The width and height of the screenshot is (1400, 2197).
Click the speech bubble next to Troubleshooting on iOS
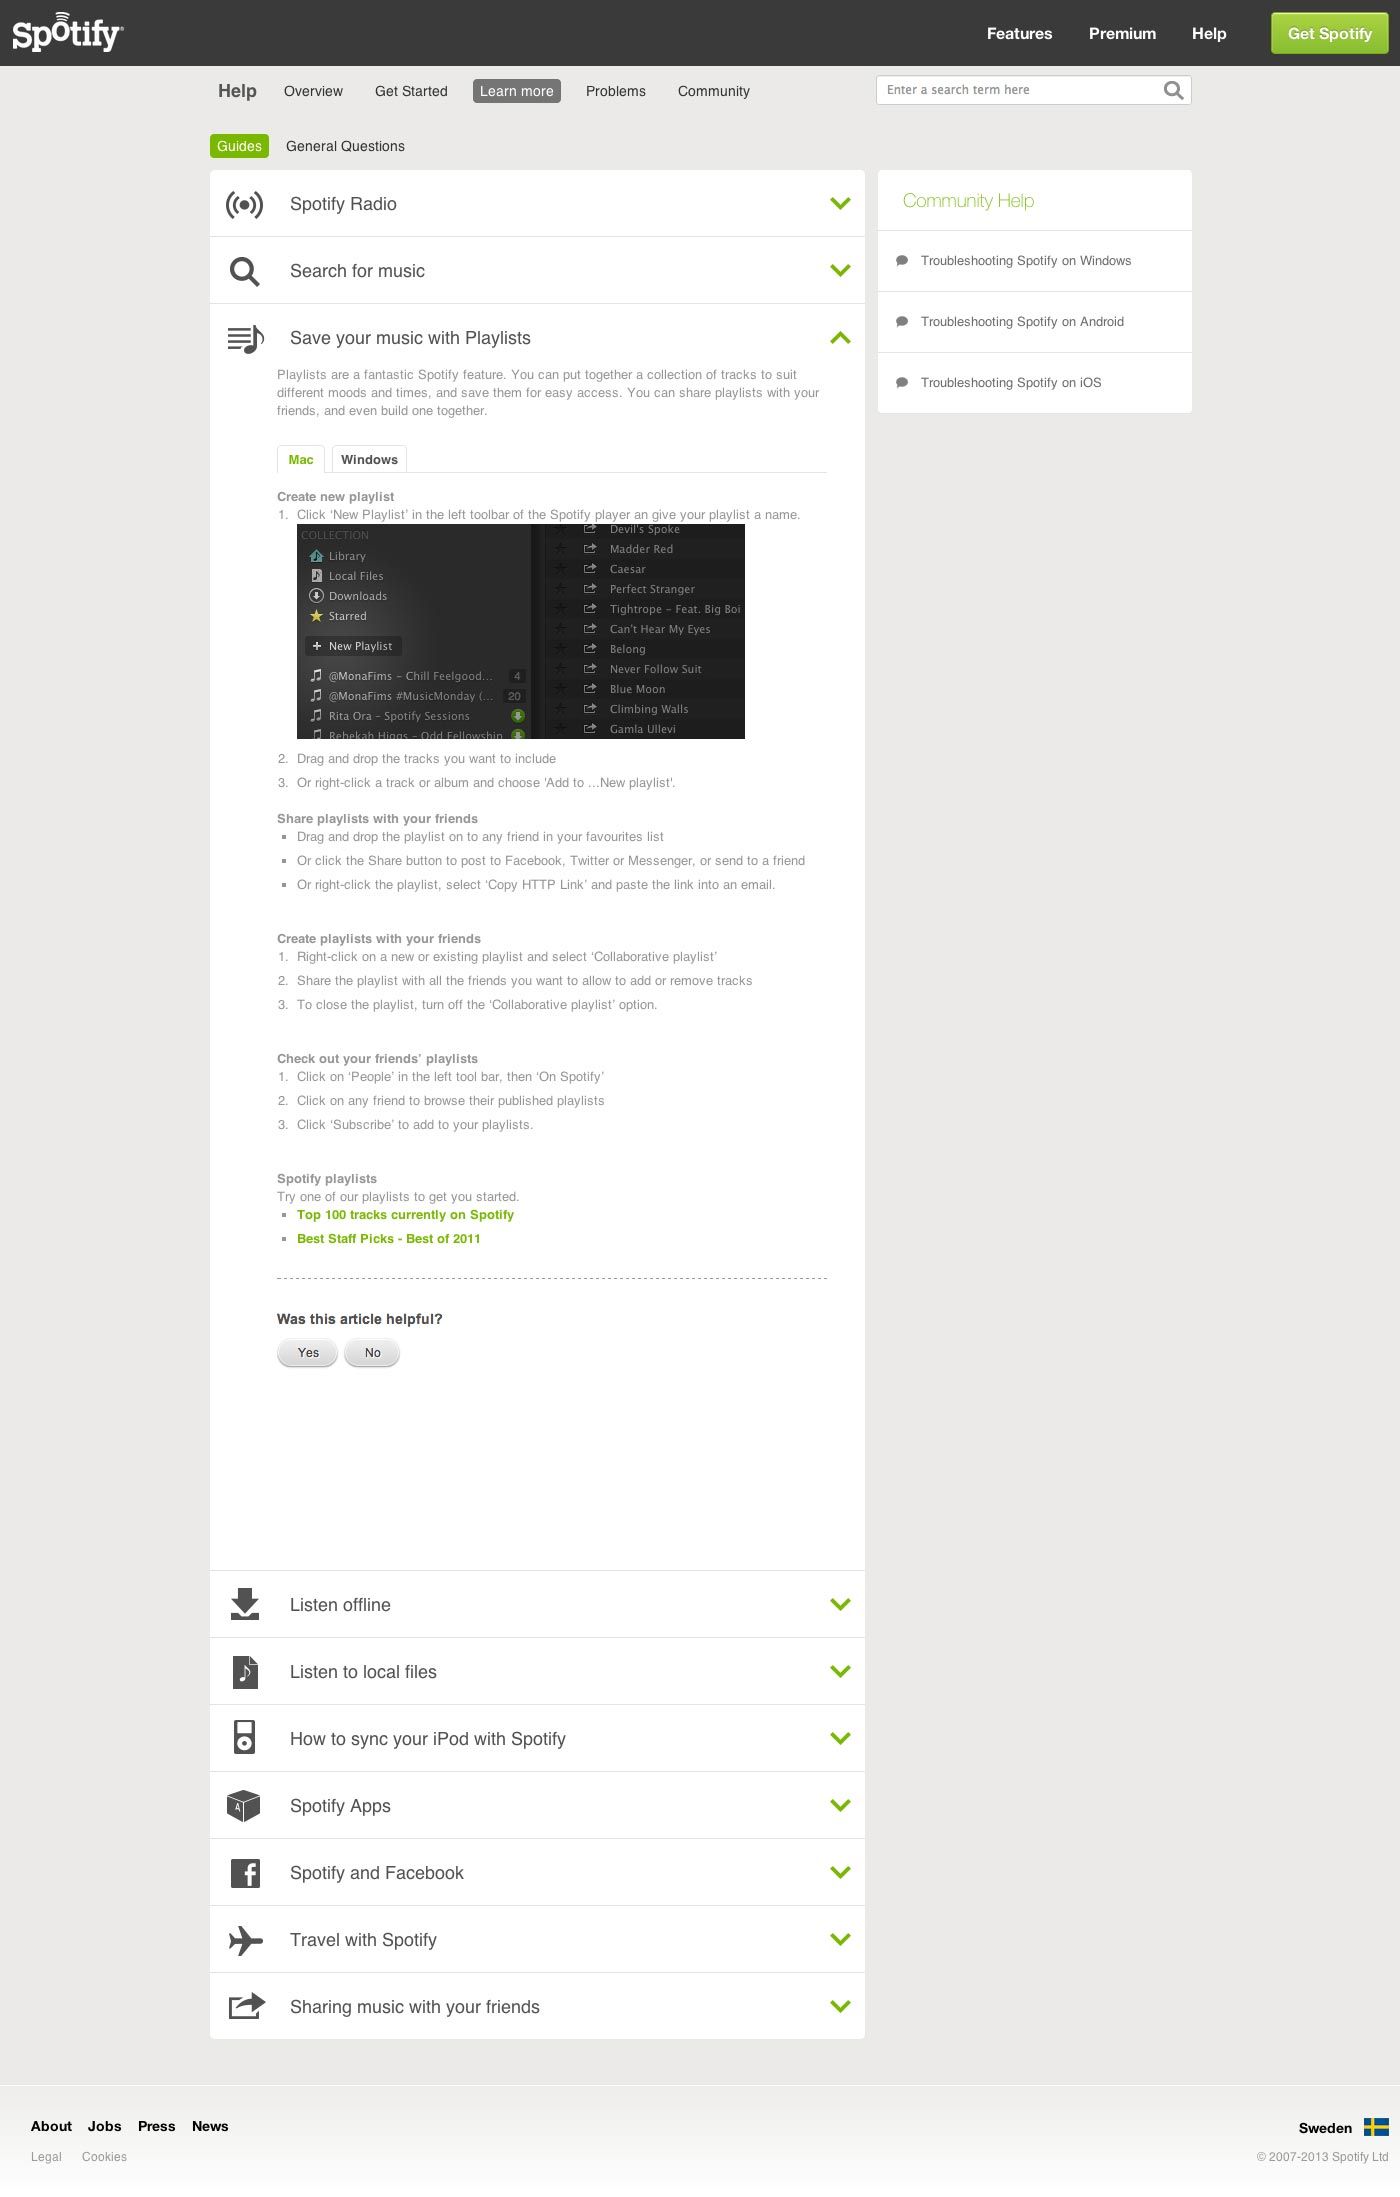point(902,383)
